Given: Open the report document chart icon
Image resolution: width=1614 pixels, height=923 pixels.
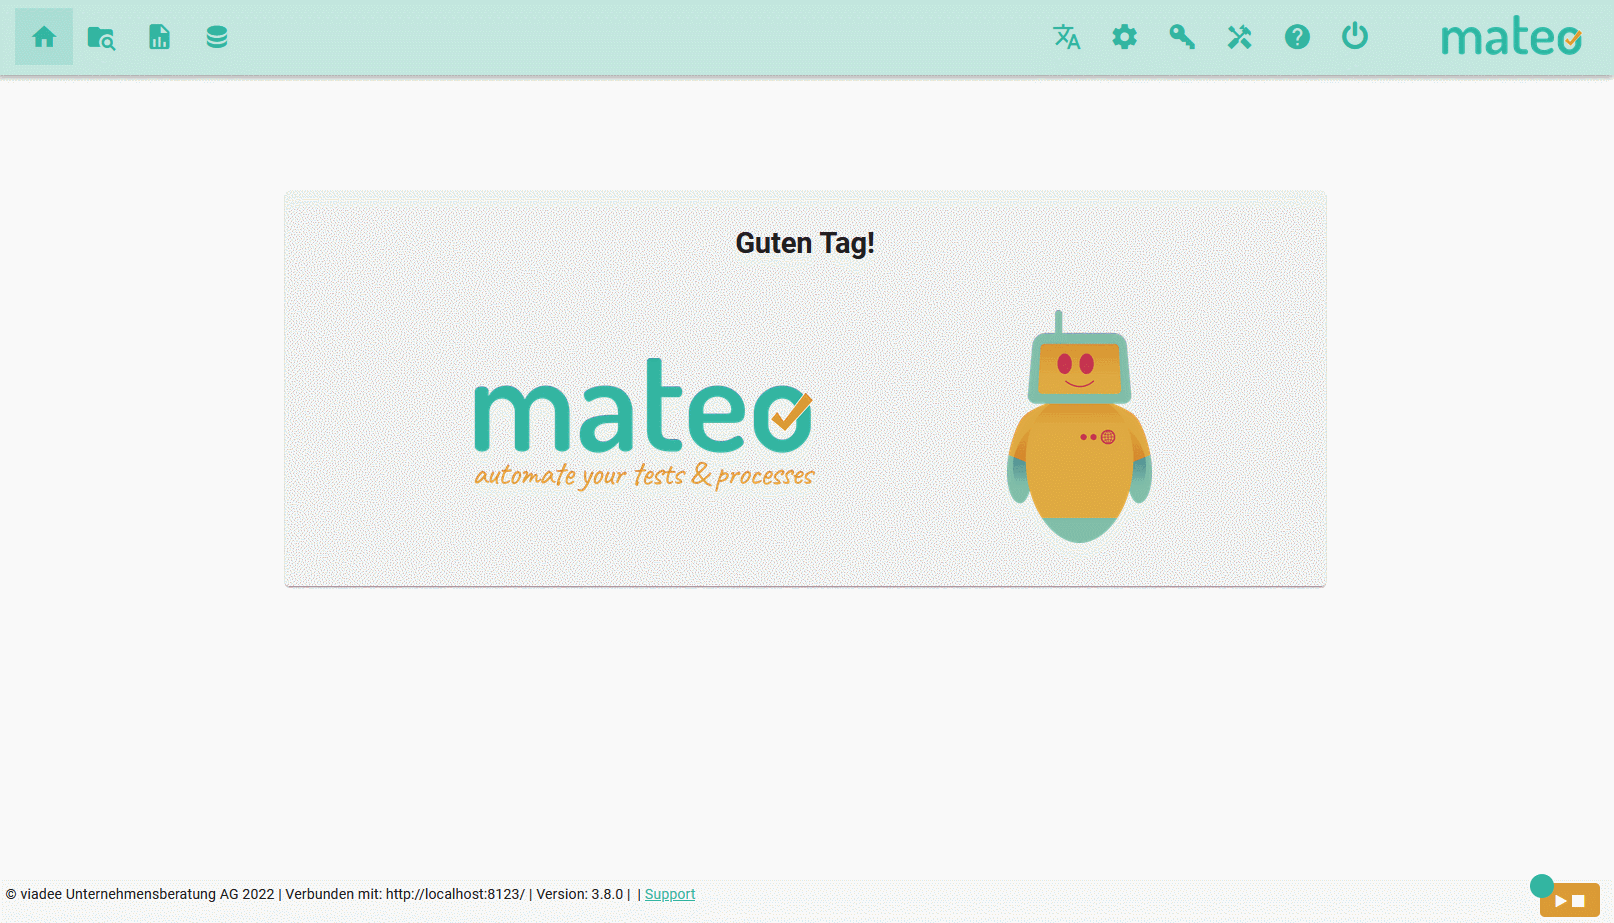Looking at the screenshot, I should pos(159,37).
